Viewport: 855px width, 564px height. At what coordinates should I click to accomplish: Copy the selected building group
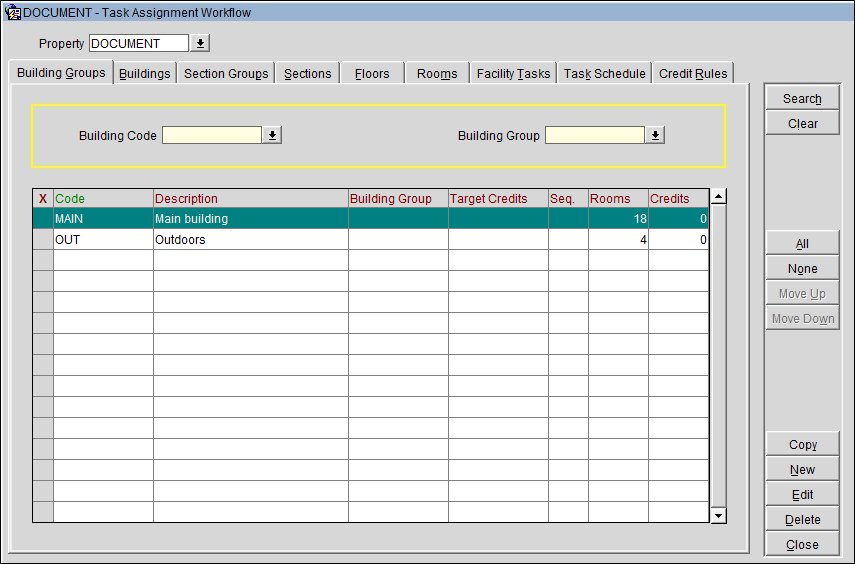click(802, 445)
